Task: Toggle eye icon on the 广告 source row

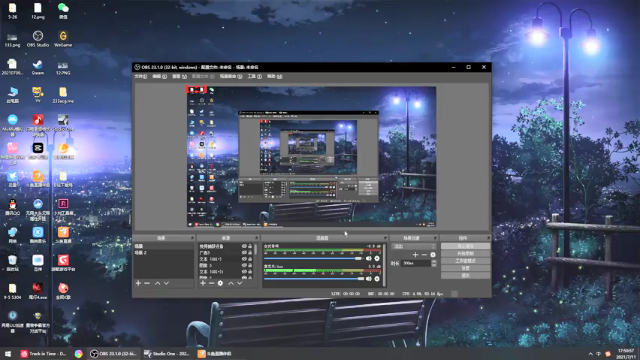Action: [x=244, y=253]
